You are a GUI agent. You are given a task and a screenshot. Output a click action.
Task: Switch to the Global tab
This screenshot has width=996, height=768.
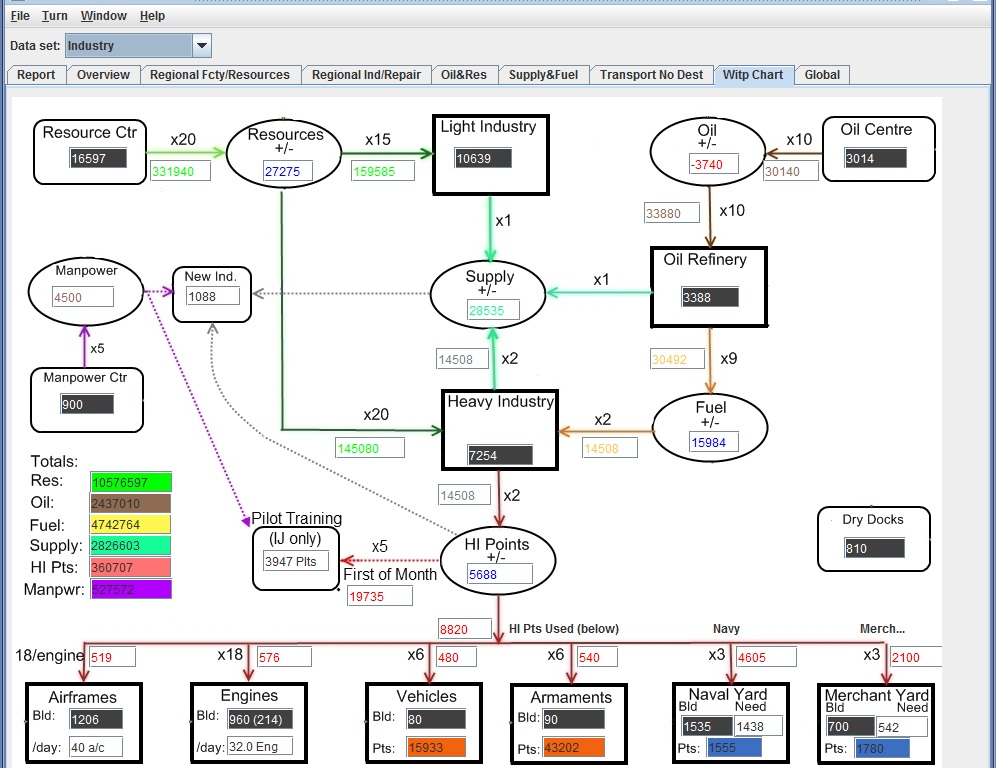tap(823, 75)
